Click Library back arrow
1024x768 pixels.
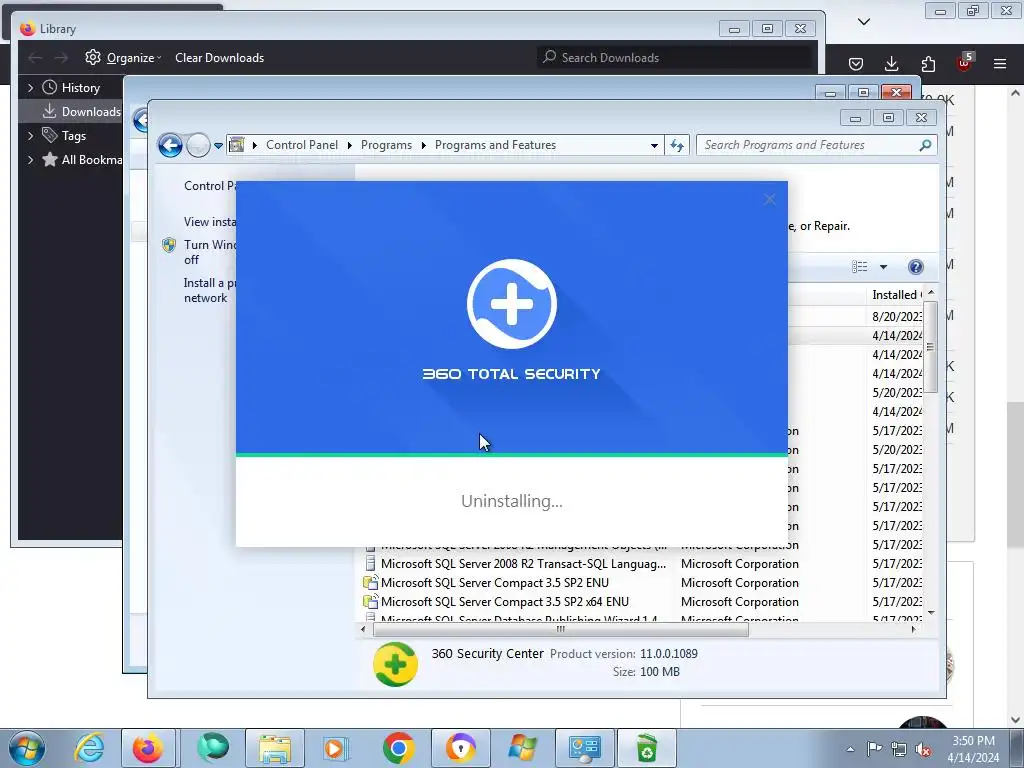tap(35, 57)
